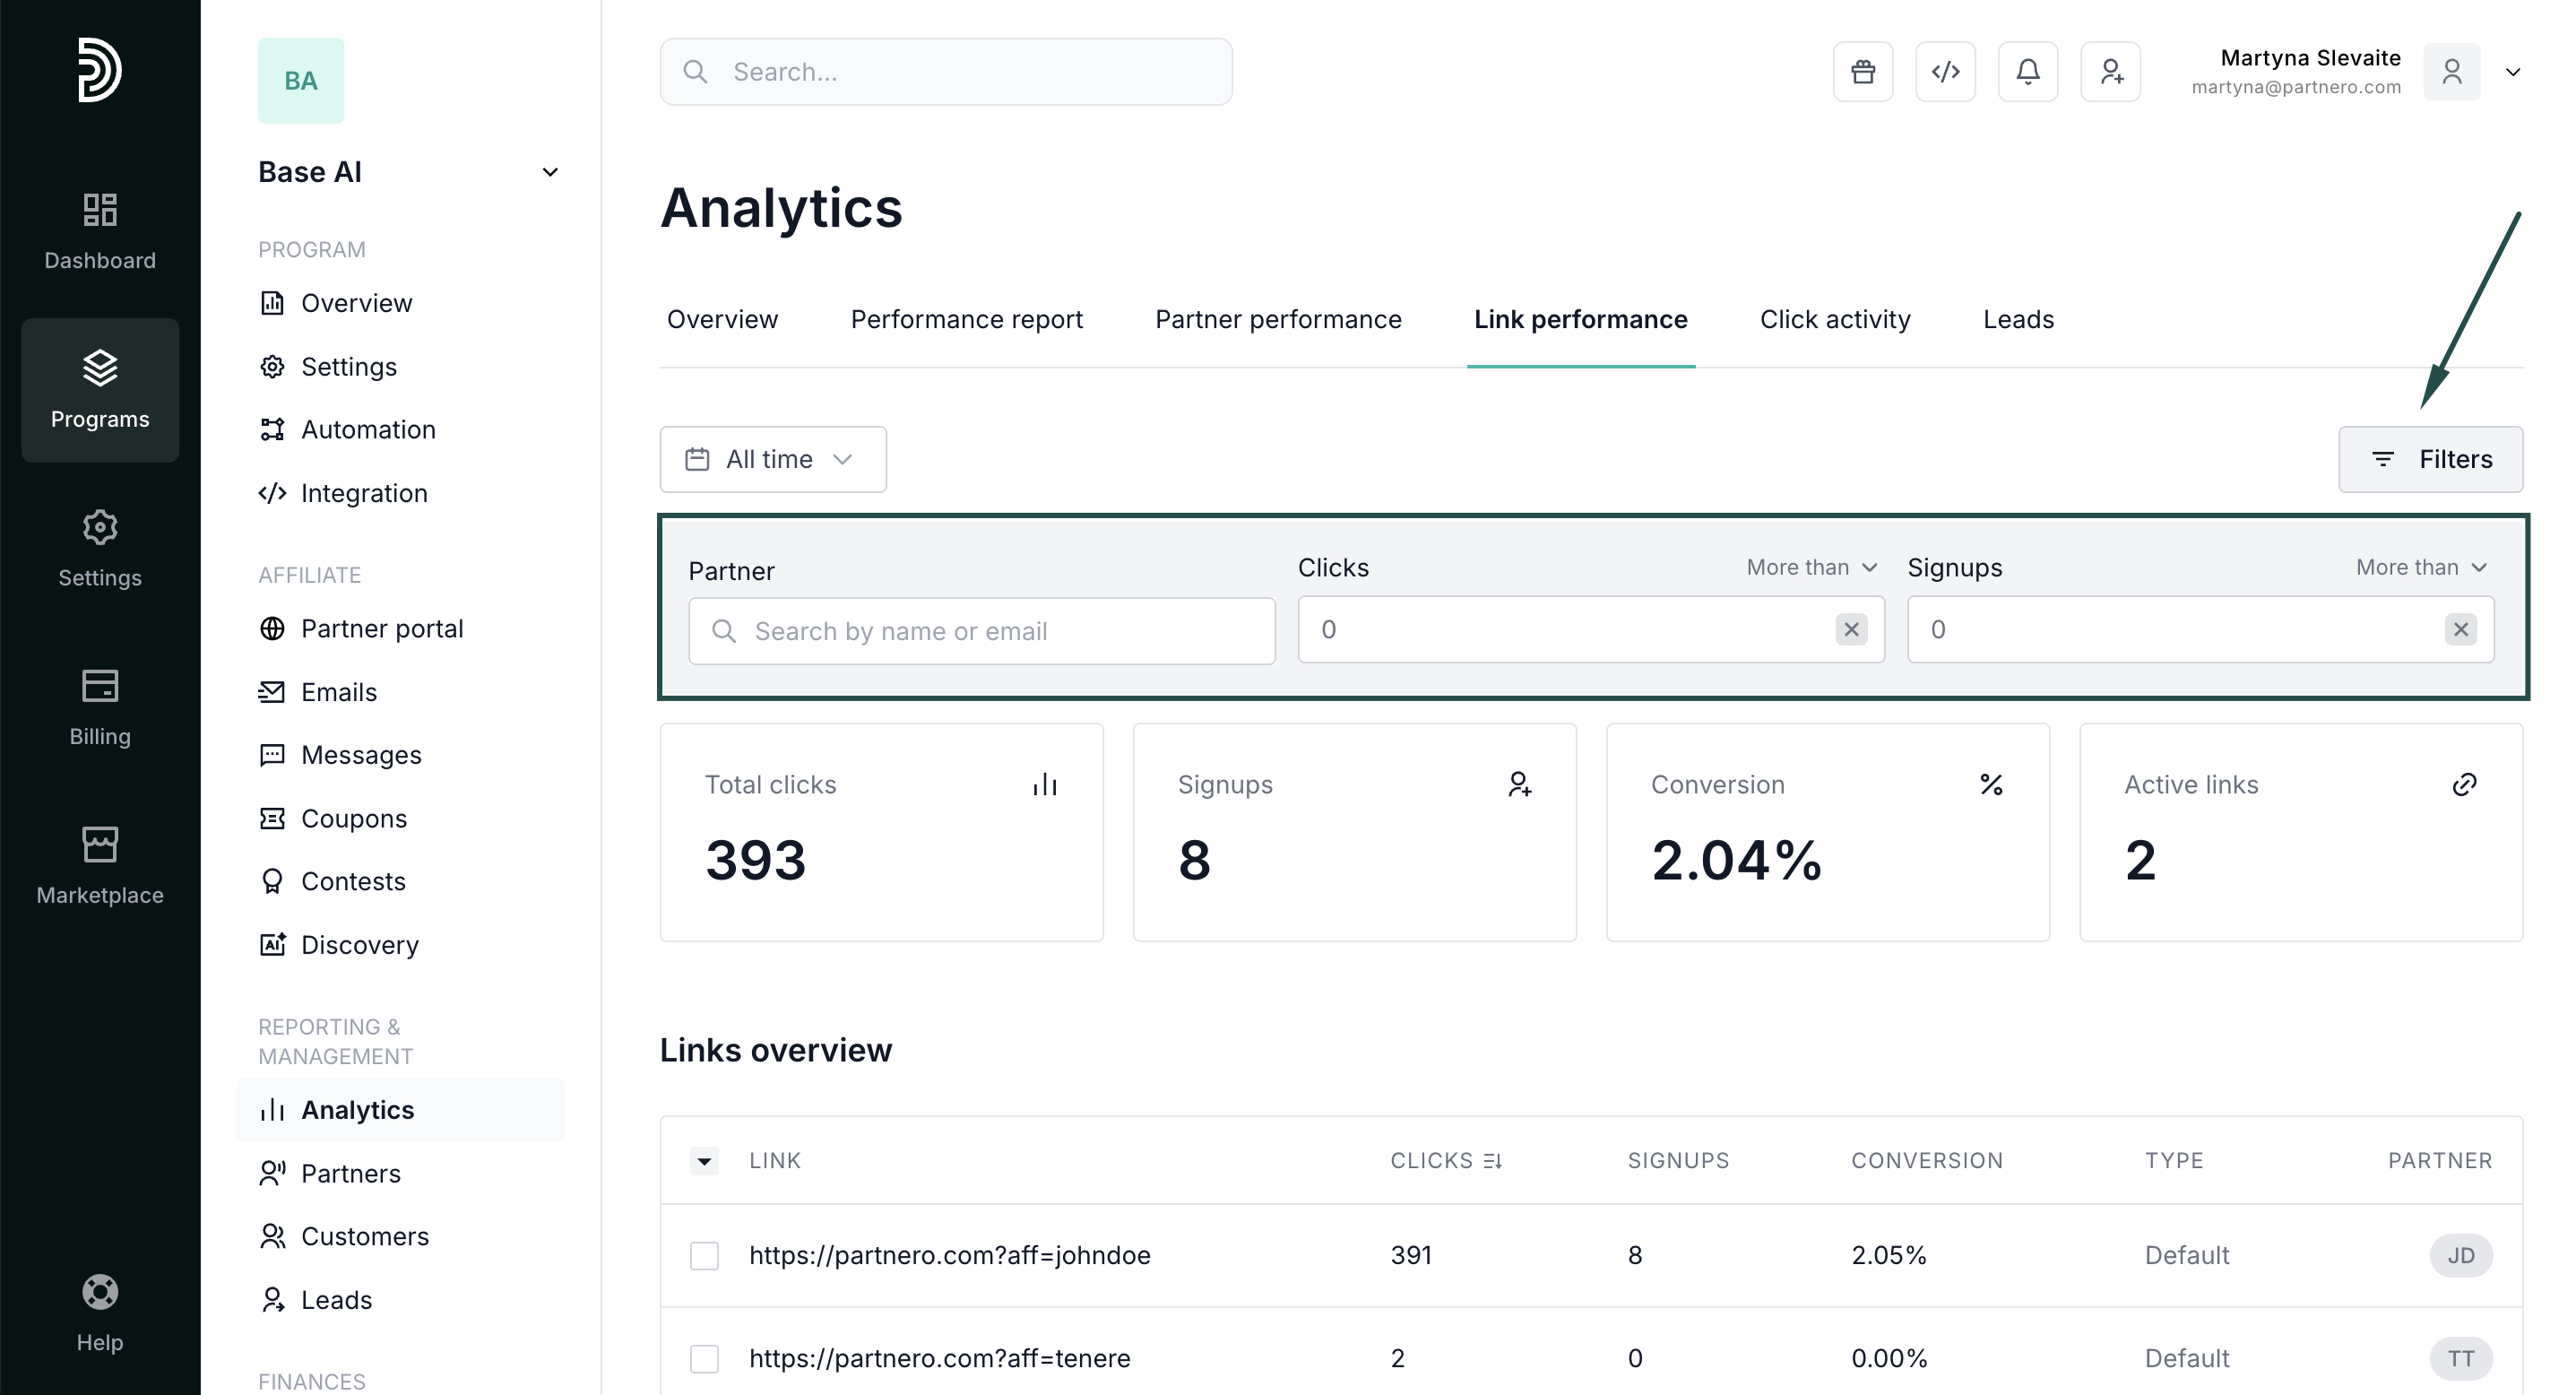Open the select-all checkbox dropdown in table header
2576x1395 pixels.
point(704,1161)
